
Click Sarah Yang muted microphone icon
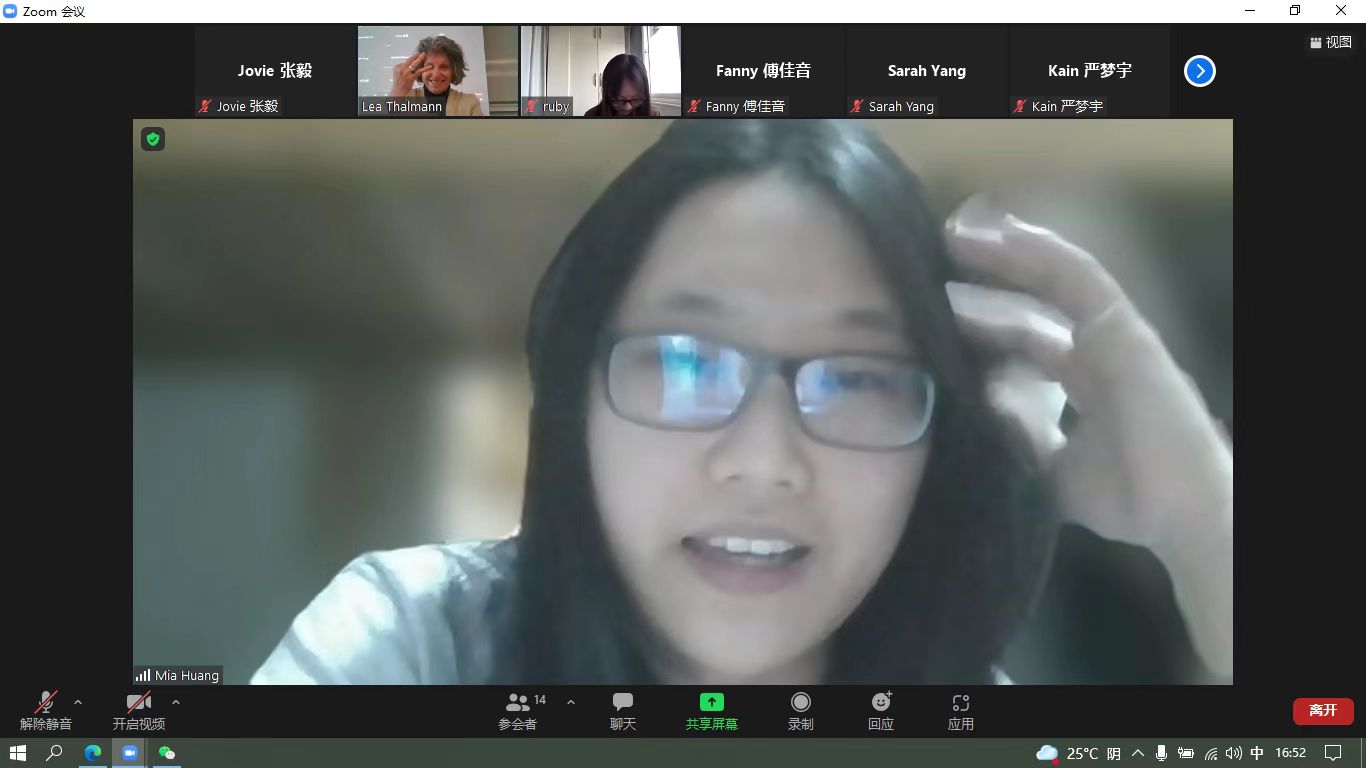point(857,106)
